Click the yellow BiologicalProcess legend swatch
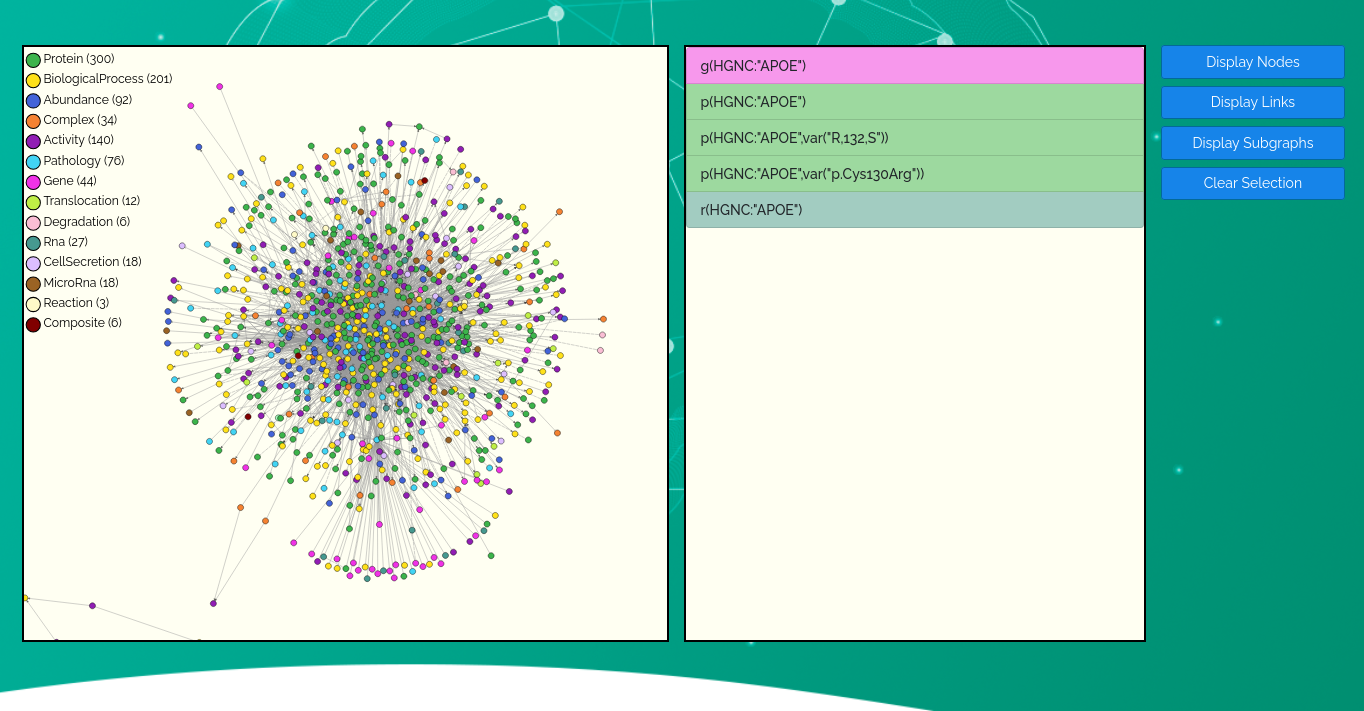The width and height of the screenshot is (1364, 711). click(x=33, y=80)
